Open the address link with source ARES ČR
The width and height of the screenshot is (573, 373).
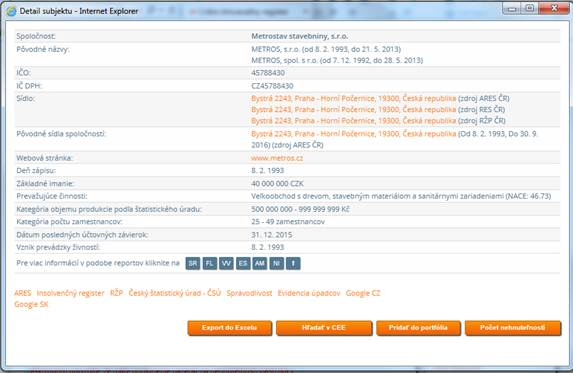coord(353,98)
